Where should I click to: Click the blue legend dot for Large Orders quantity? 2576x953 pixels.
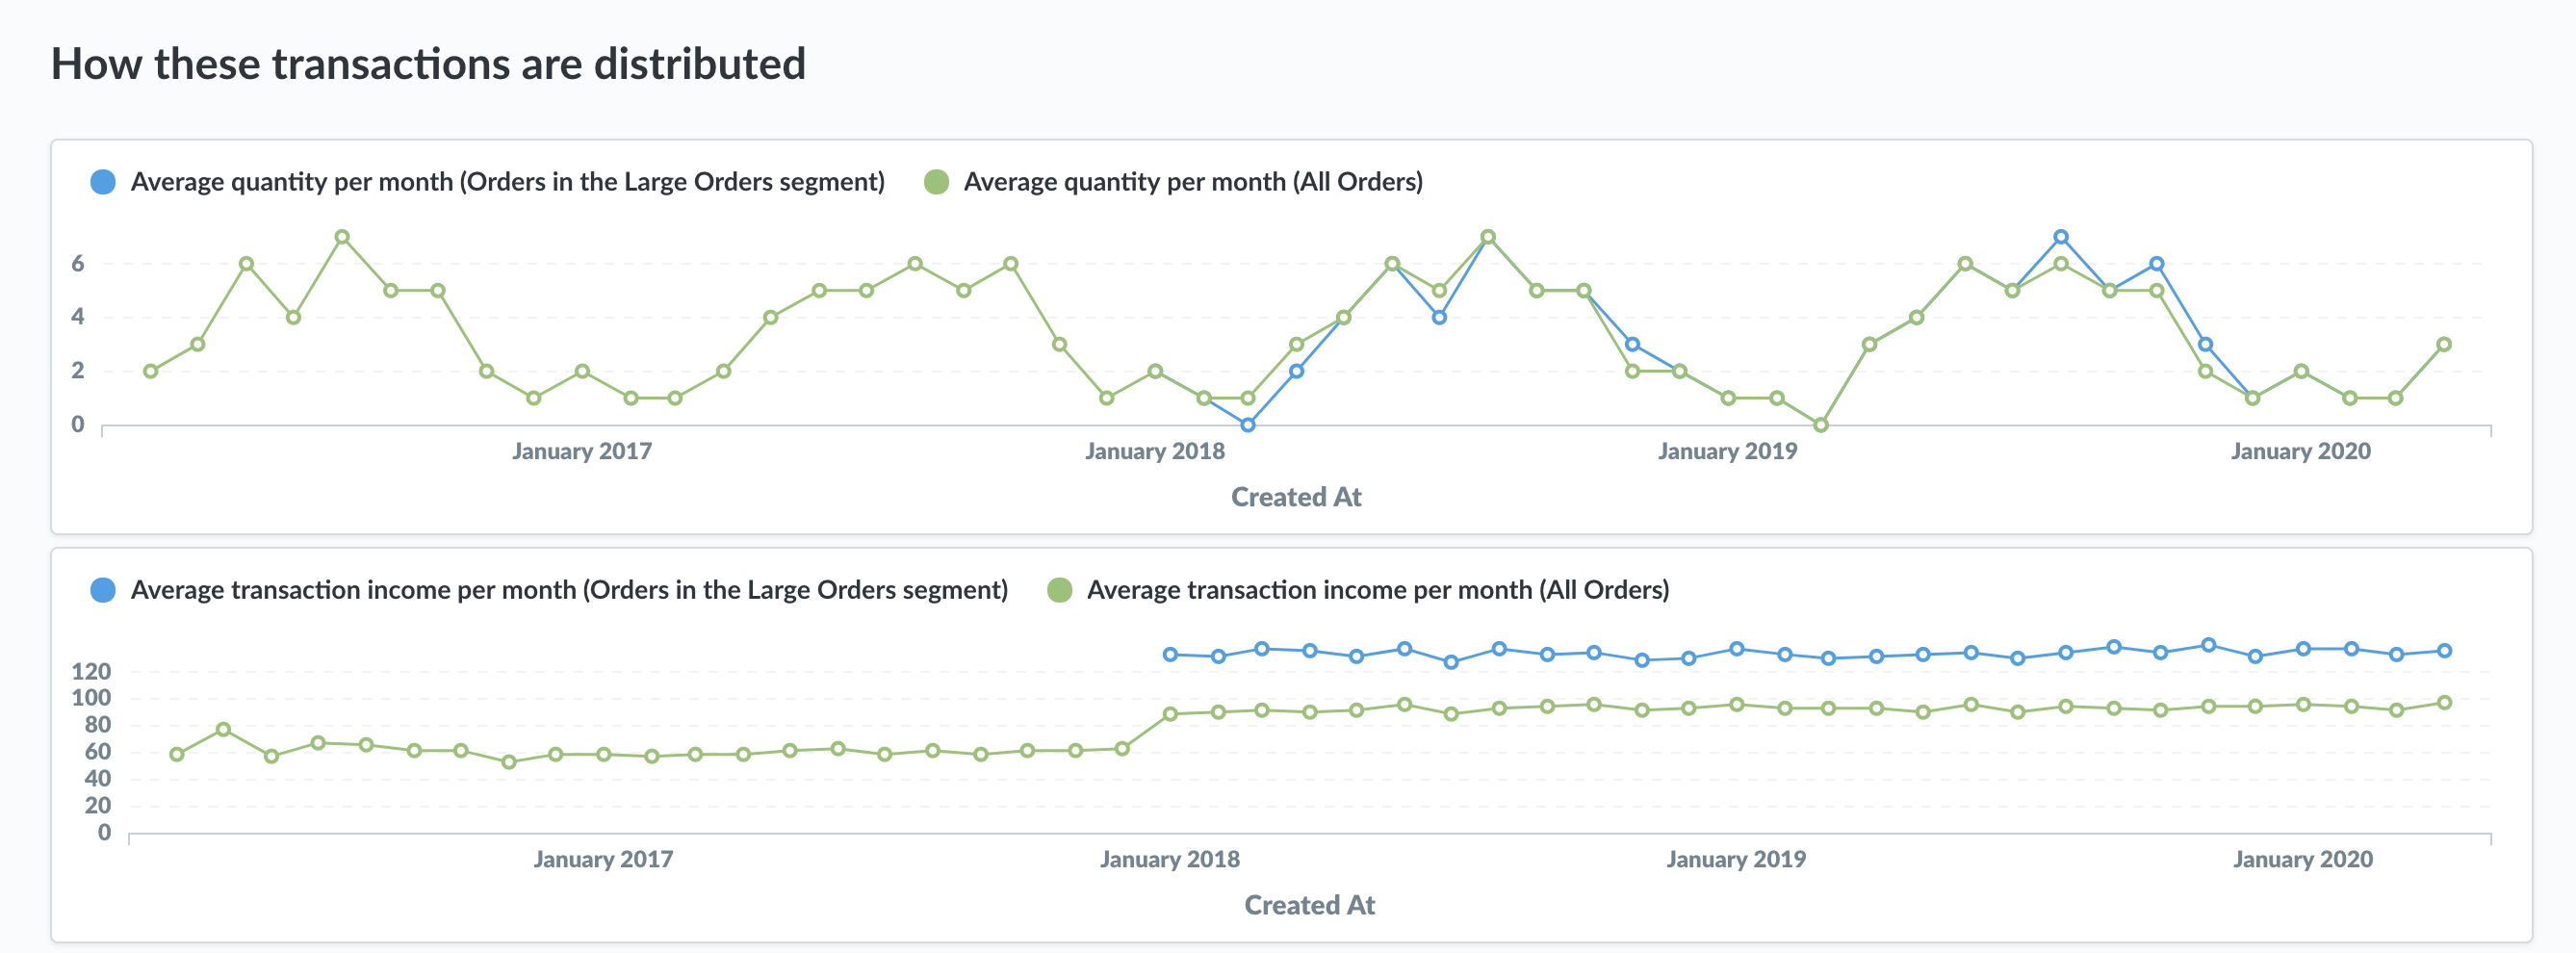[103, 182]
